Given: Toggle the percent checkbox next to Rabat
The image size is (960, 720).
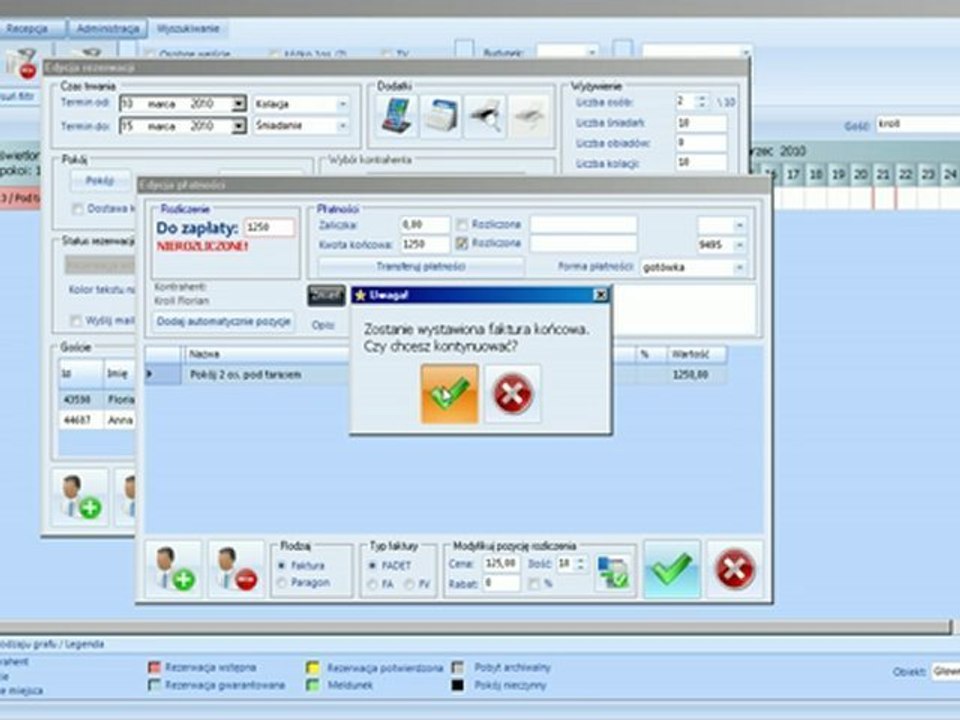Looking at the screenshot, I should point(534,583).
